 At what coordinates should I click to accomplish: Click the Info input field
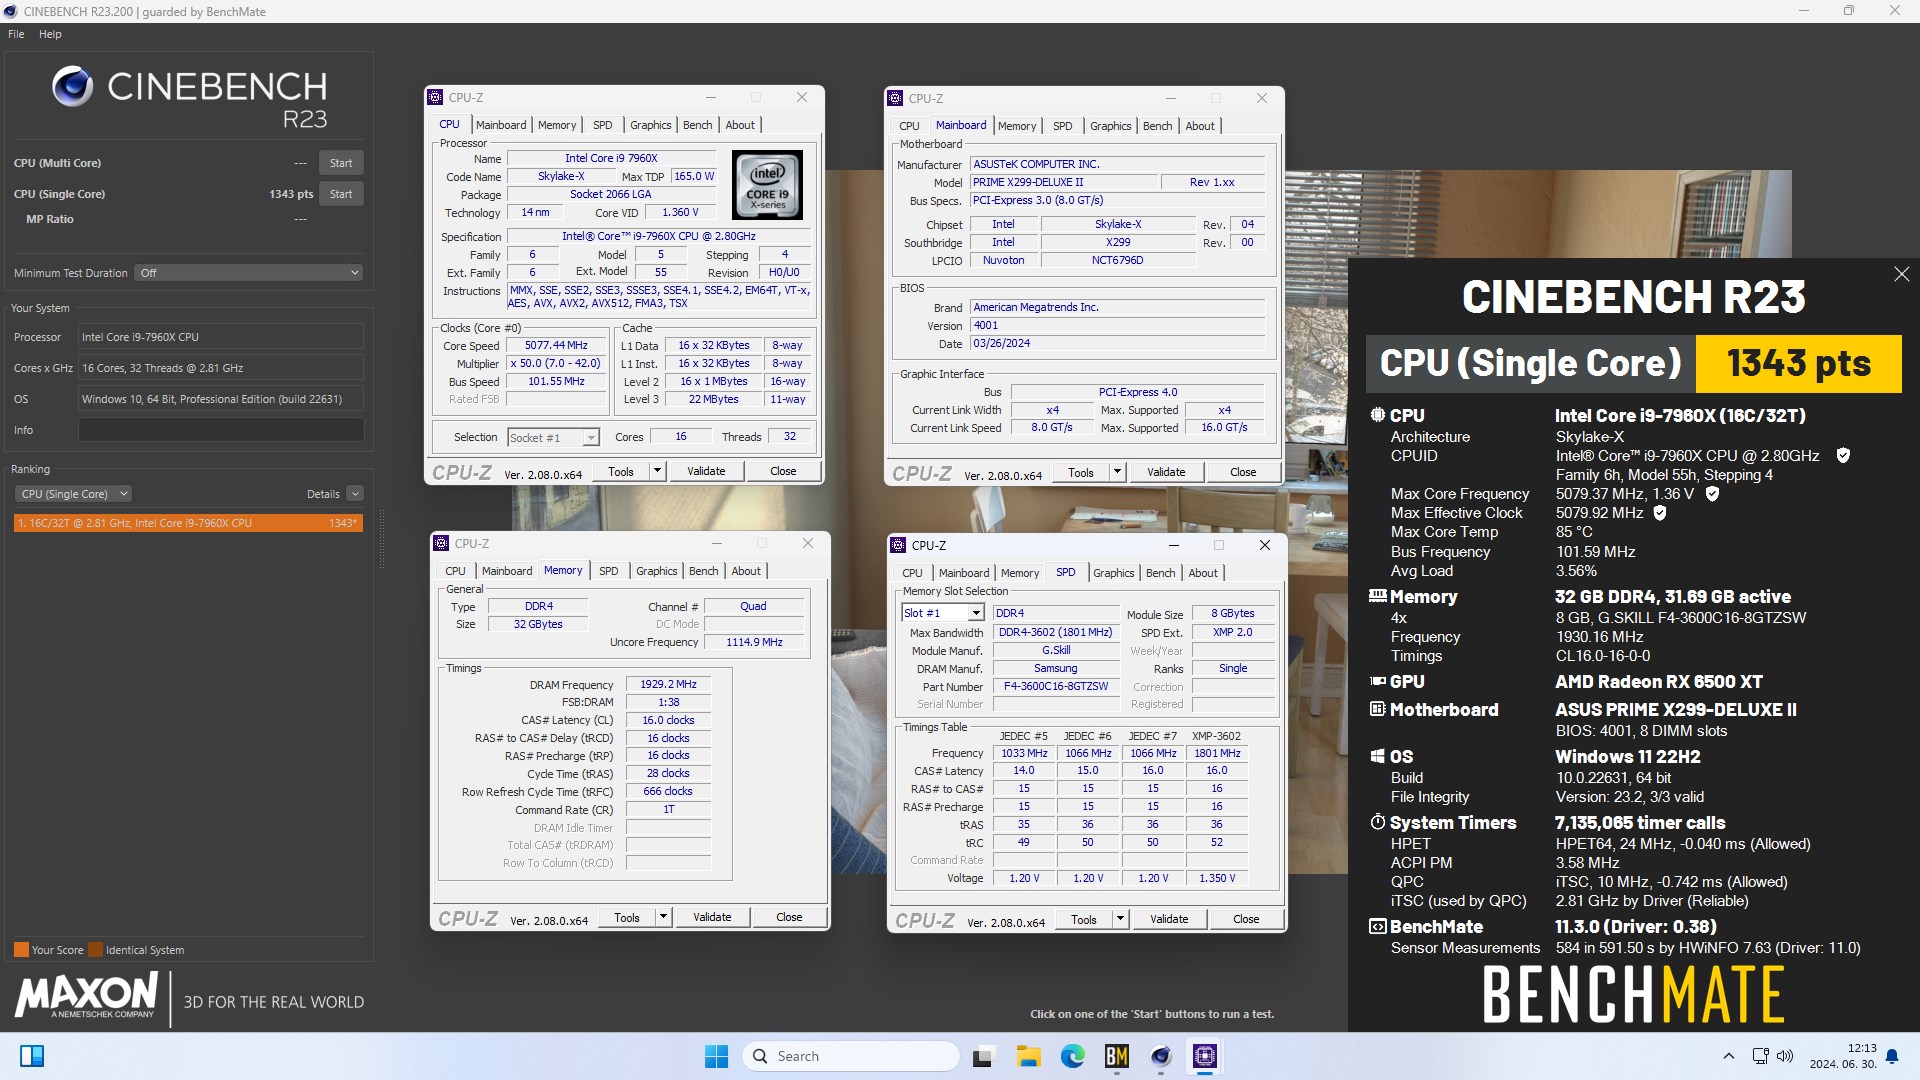(221, 430)
